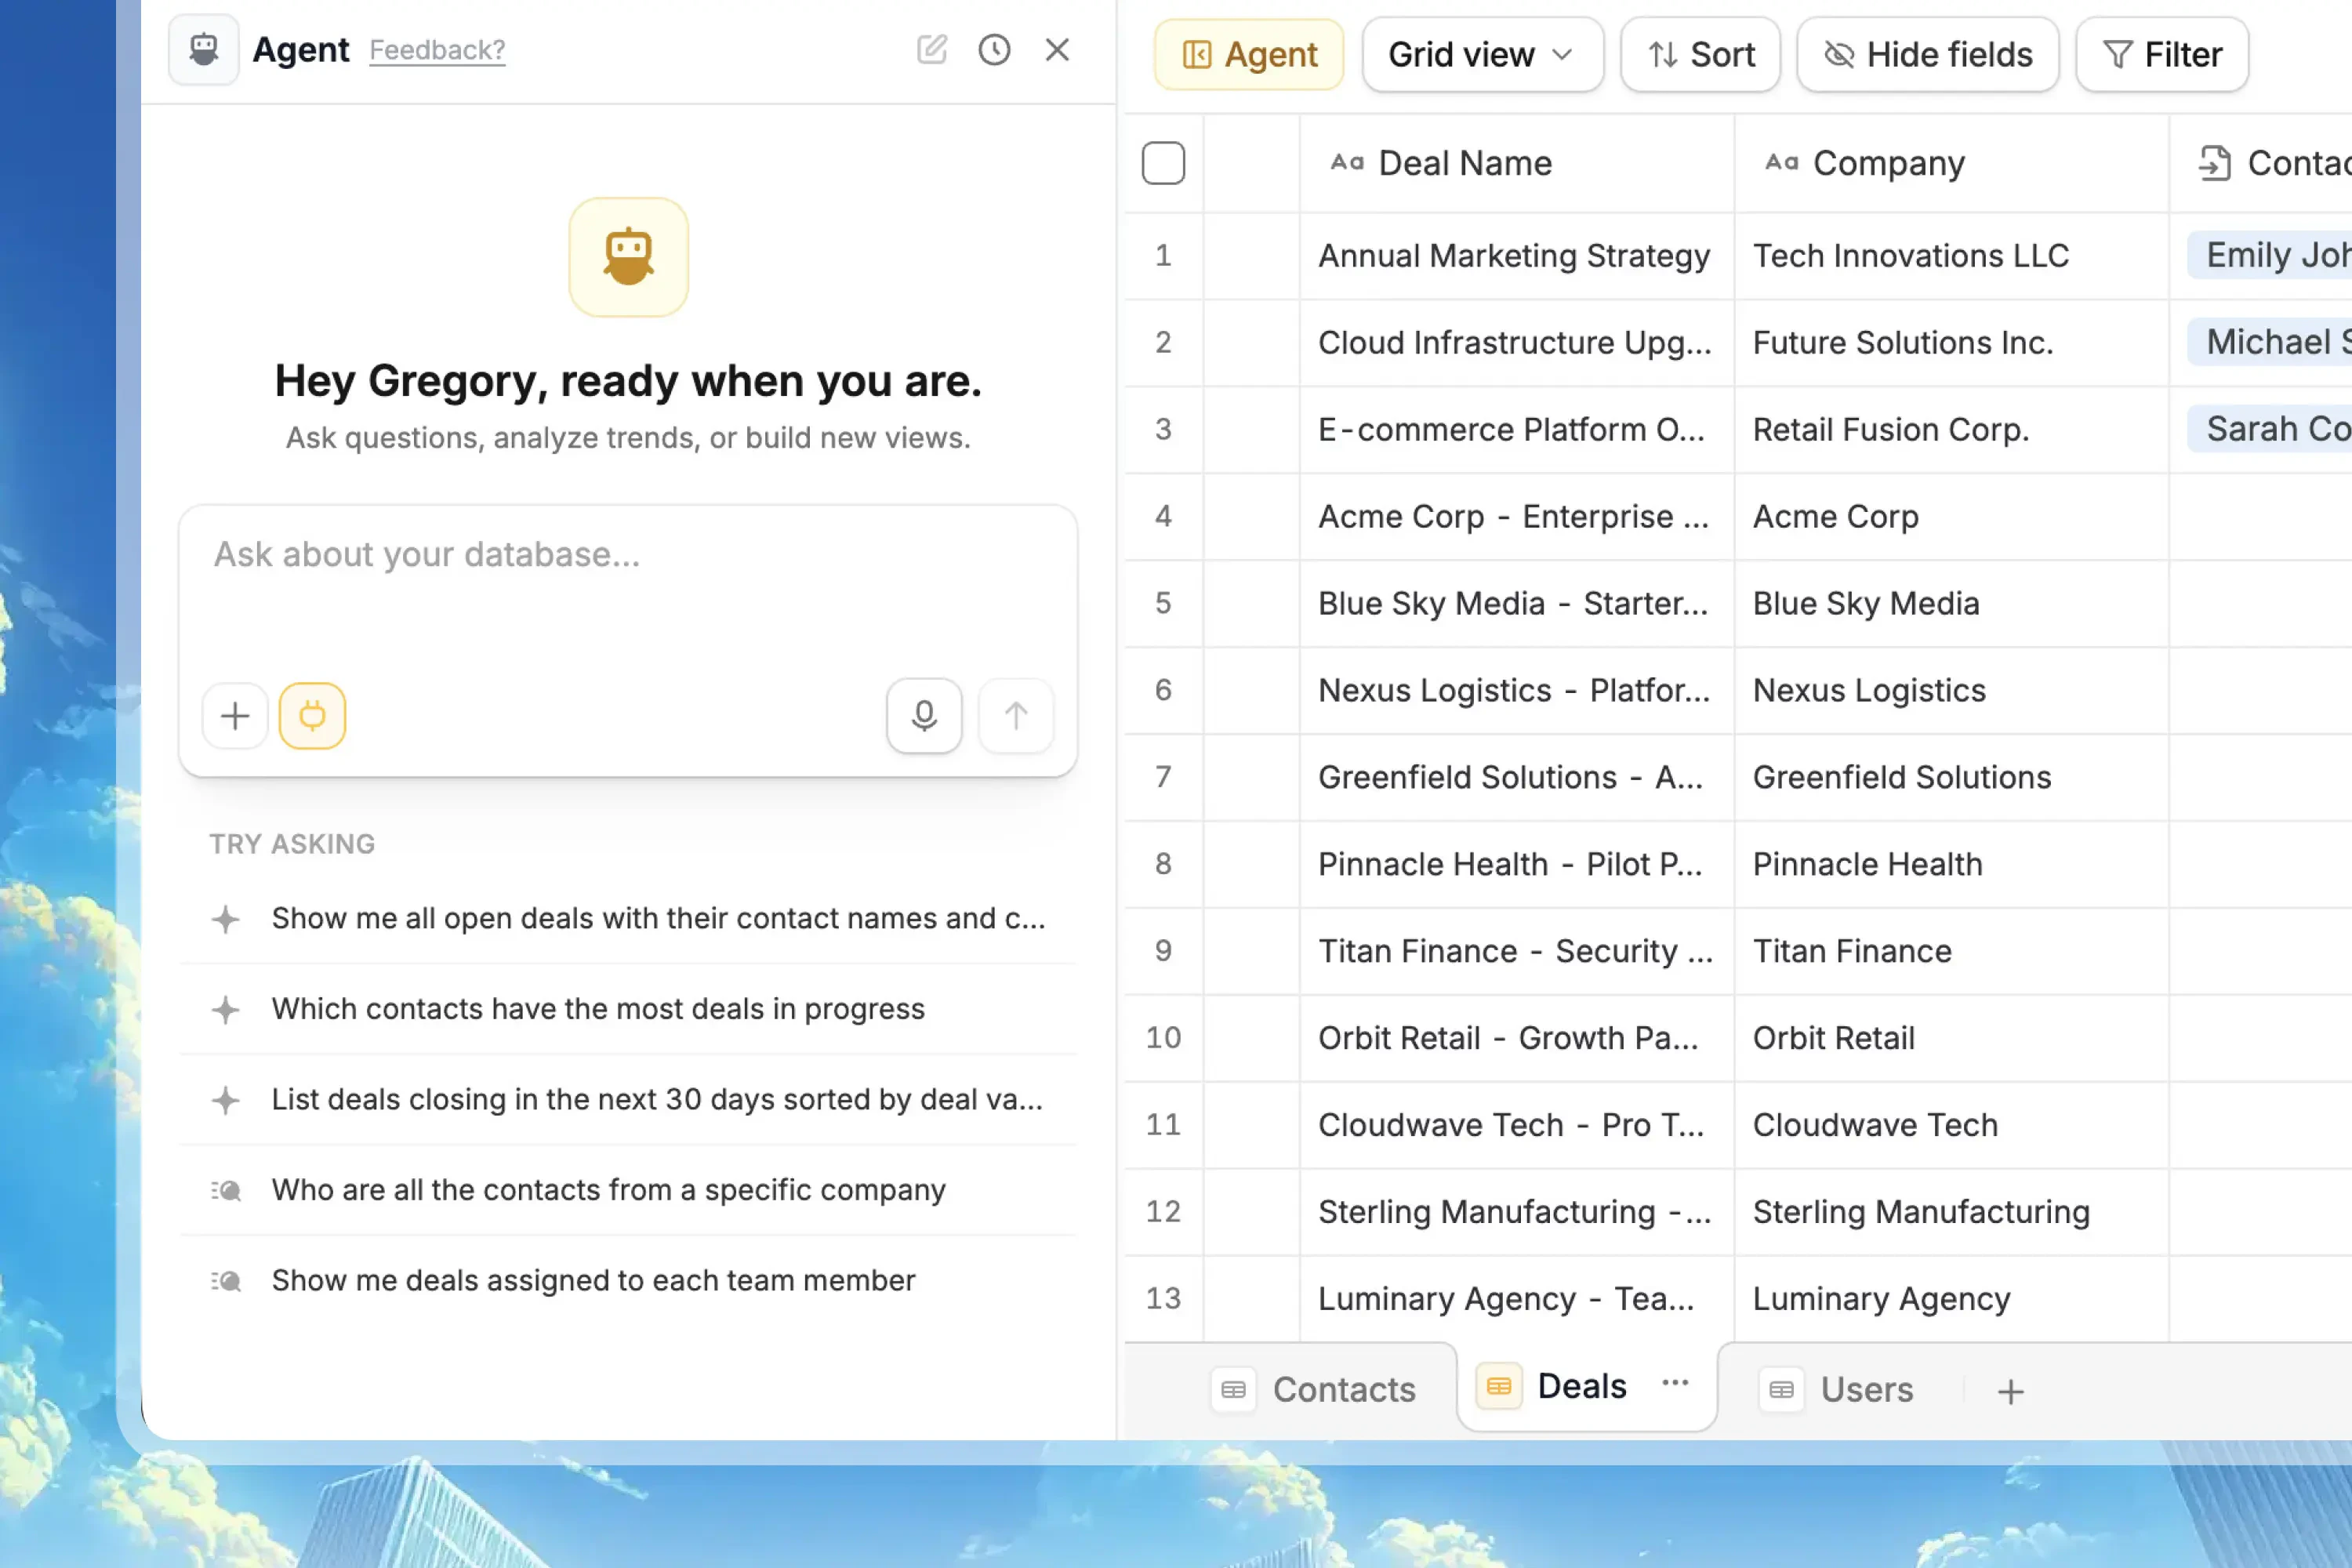Select cell 'E-commerce Platform O...'

click(1516, 430)
